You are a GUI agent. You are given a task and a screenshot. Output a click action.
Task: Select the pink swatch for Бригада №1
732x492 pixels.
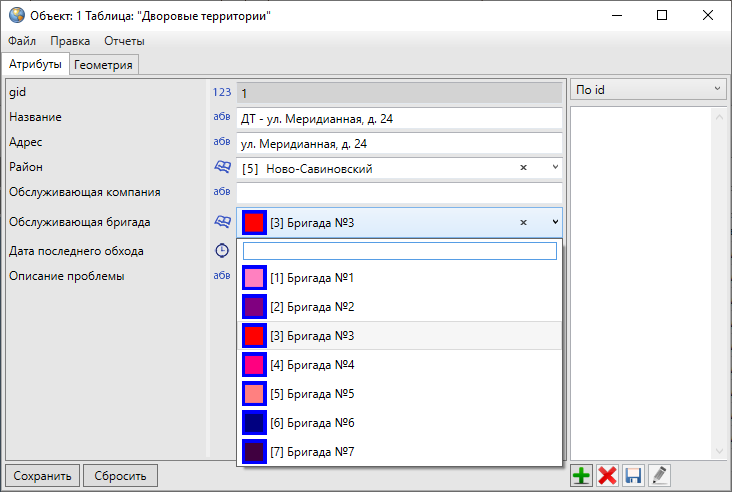coord(255,278)
